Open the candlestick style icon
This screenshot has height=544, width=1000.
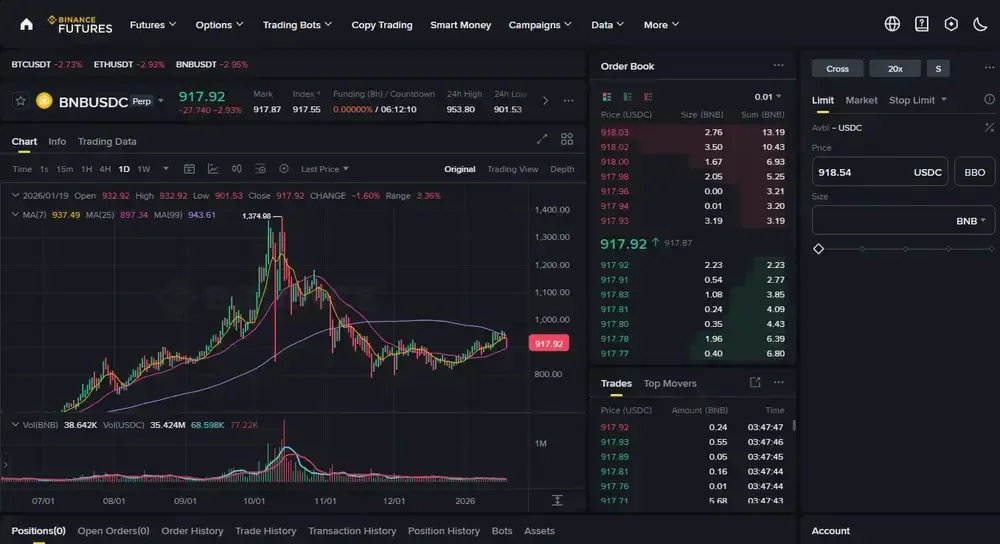[x=237, y=169]
